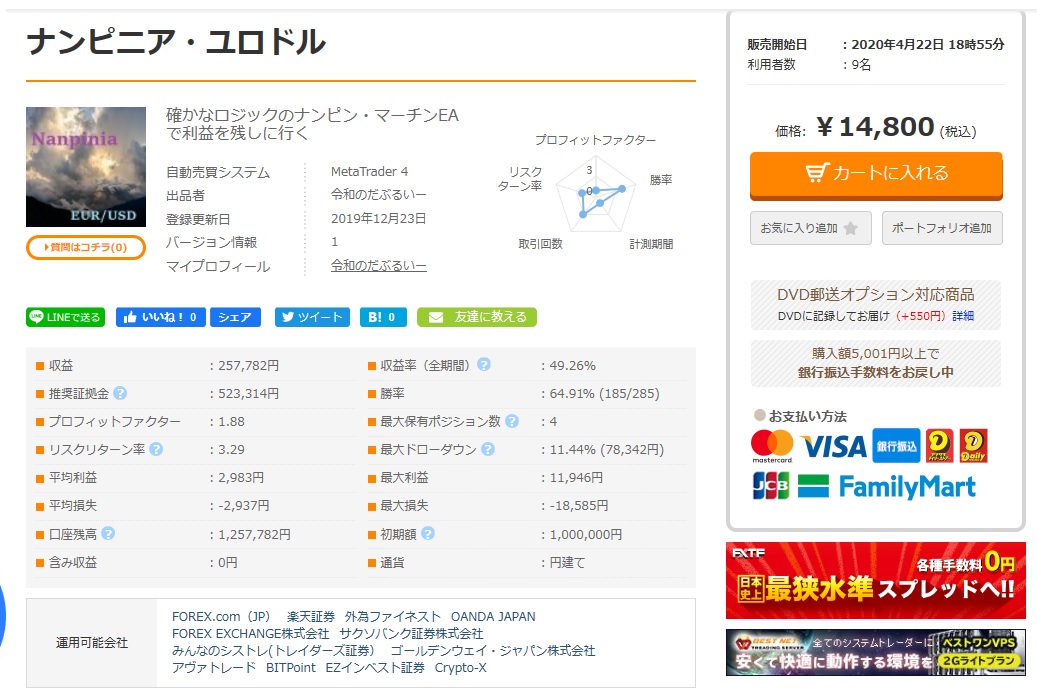Open DVD option 詳細 link
This screenshot has width=1037, height=698.
963,316
